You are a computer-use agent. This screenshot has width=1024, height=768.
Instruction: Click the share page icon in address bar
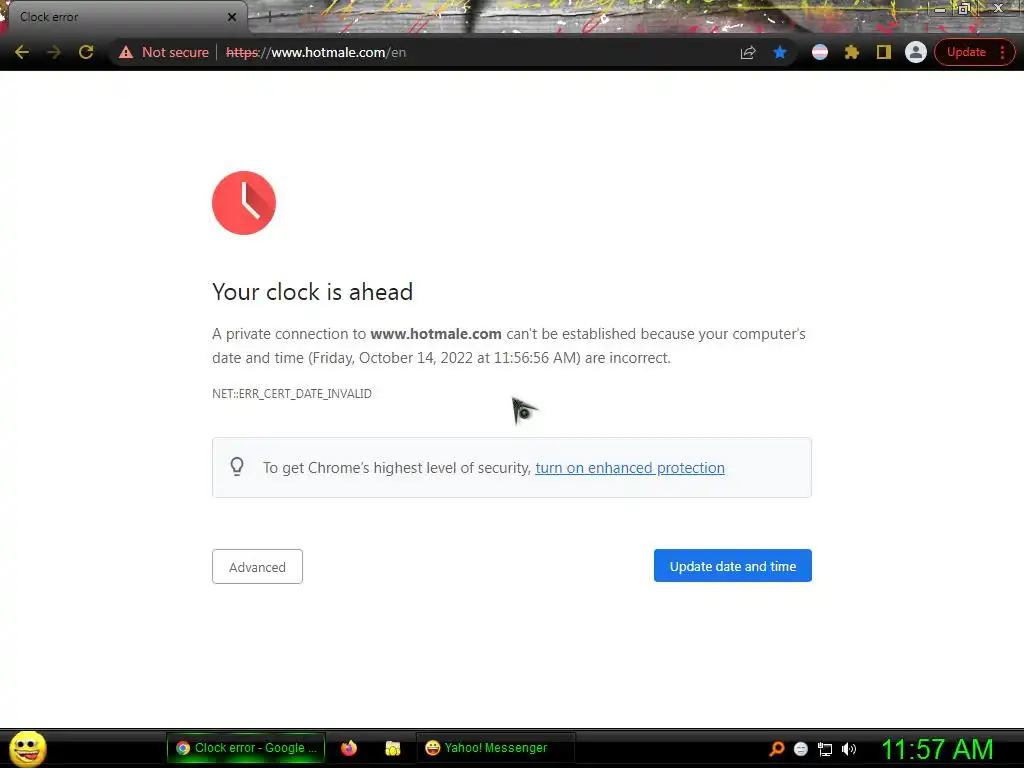pyautogui.click(x=748, y=52)
